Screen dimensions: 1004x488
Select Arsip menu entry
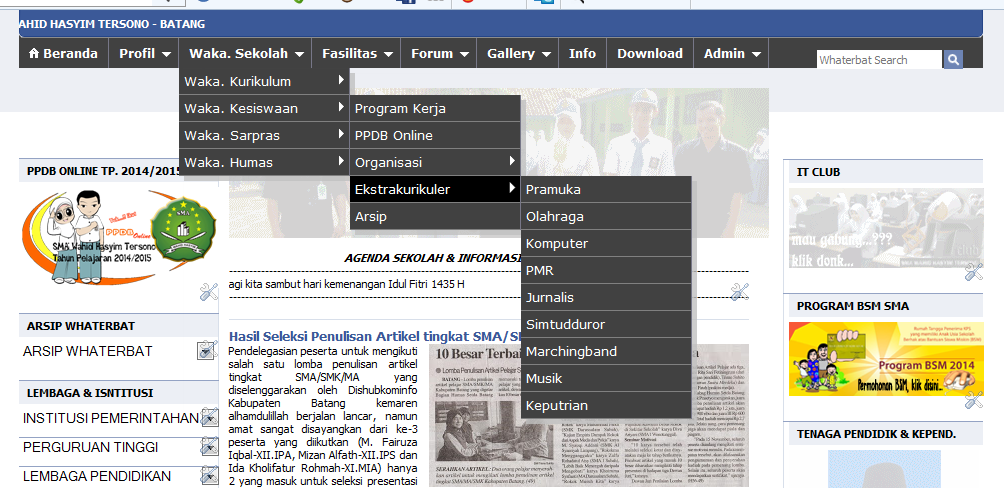point(435,216)
